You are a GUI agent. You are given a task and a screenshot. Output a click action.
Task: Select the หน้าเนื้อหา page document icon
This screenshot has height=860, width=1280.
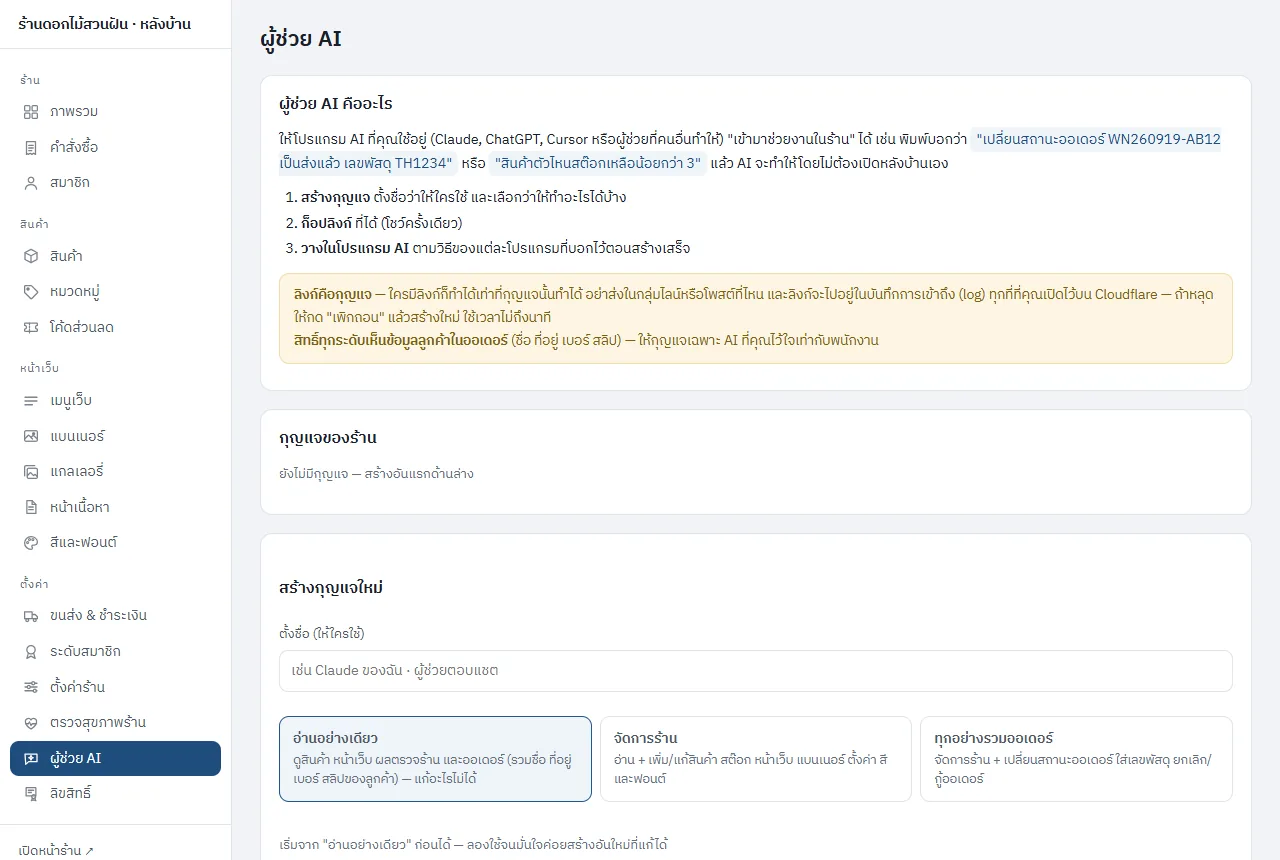pyautogui.click(x=31, y=507)
